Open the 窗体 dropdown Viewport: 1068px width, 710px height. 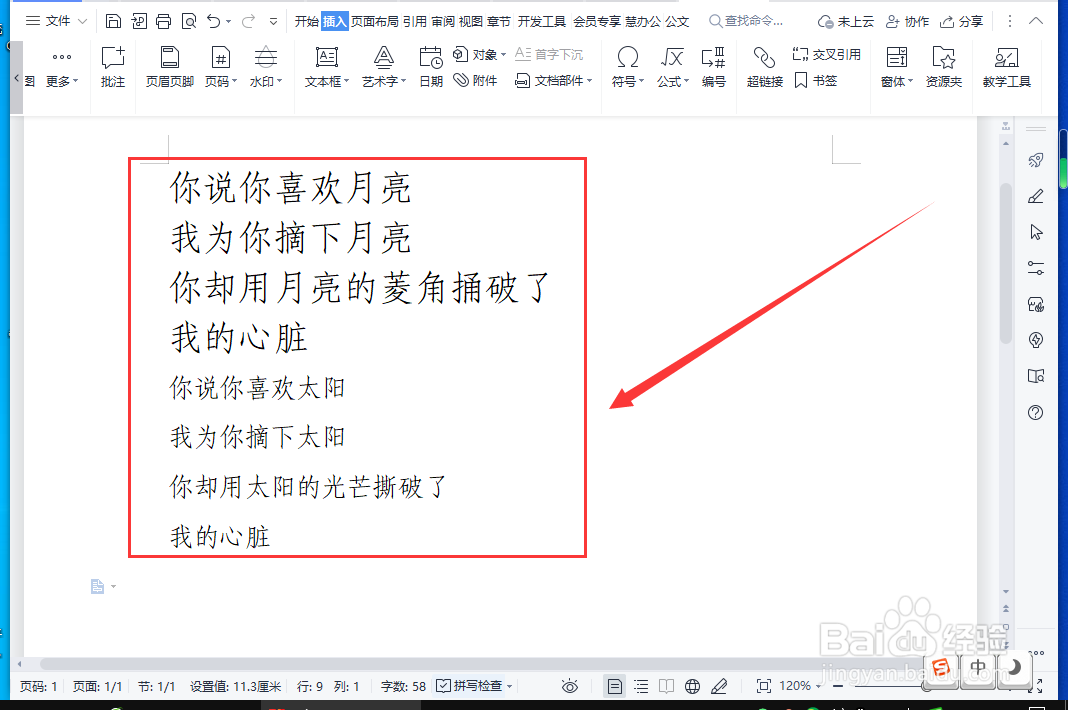click(x=897, y=68)
